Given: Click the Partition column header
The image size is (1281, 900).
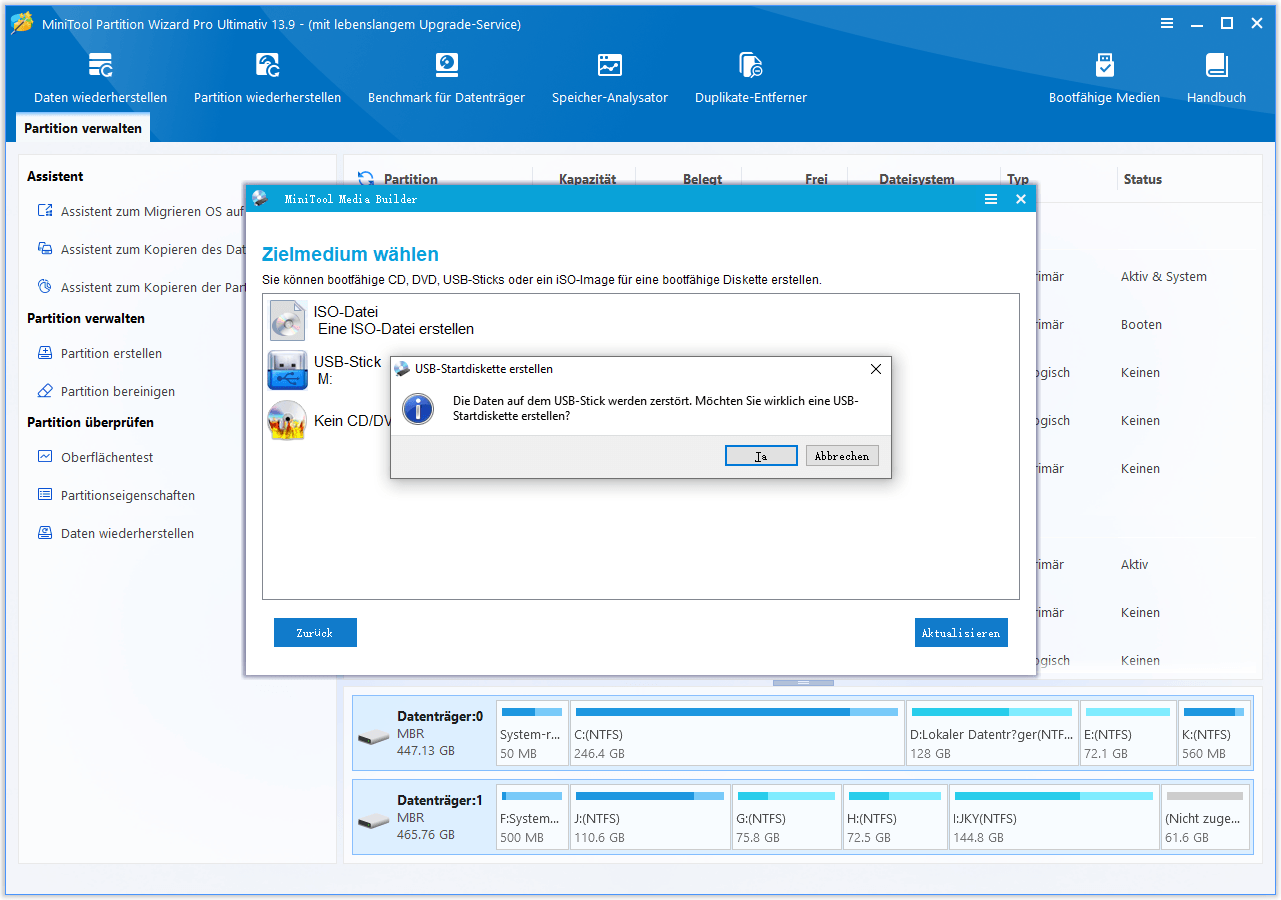Looking at the screenshot, I should click(411, 180).
